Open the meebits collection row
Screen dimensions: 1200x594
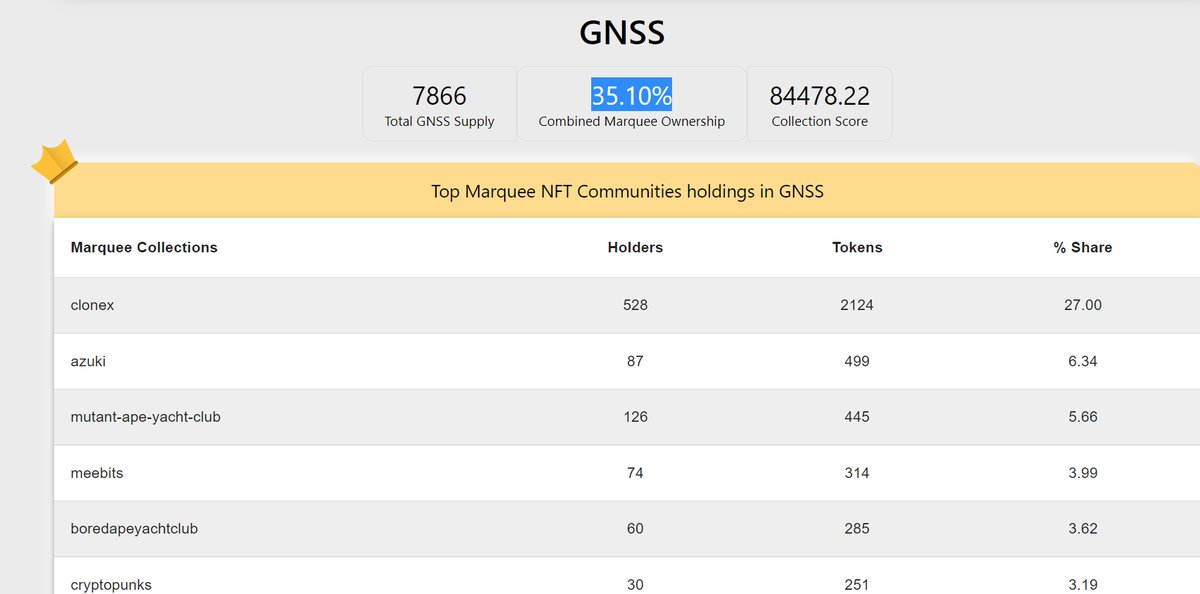[x=627, y=473]
